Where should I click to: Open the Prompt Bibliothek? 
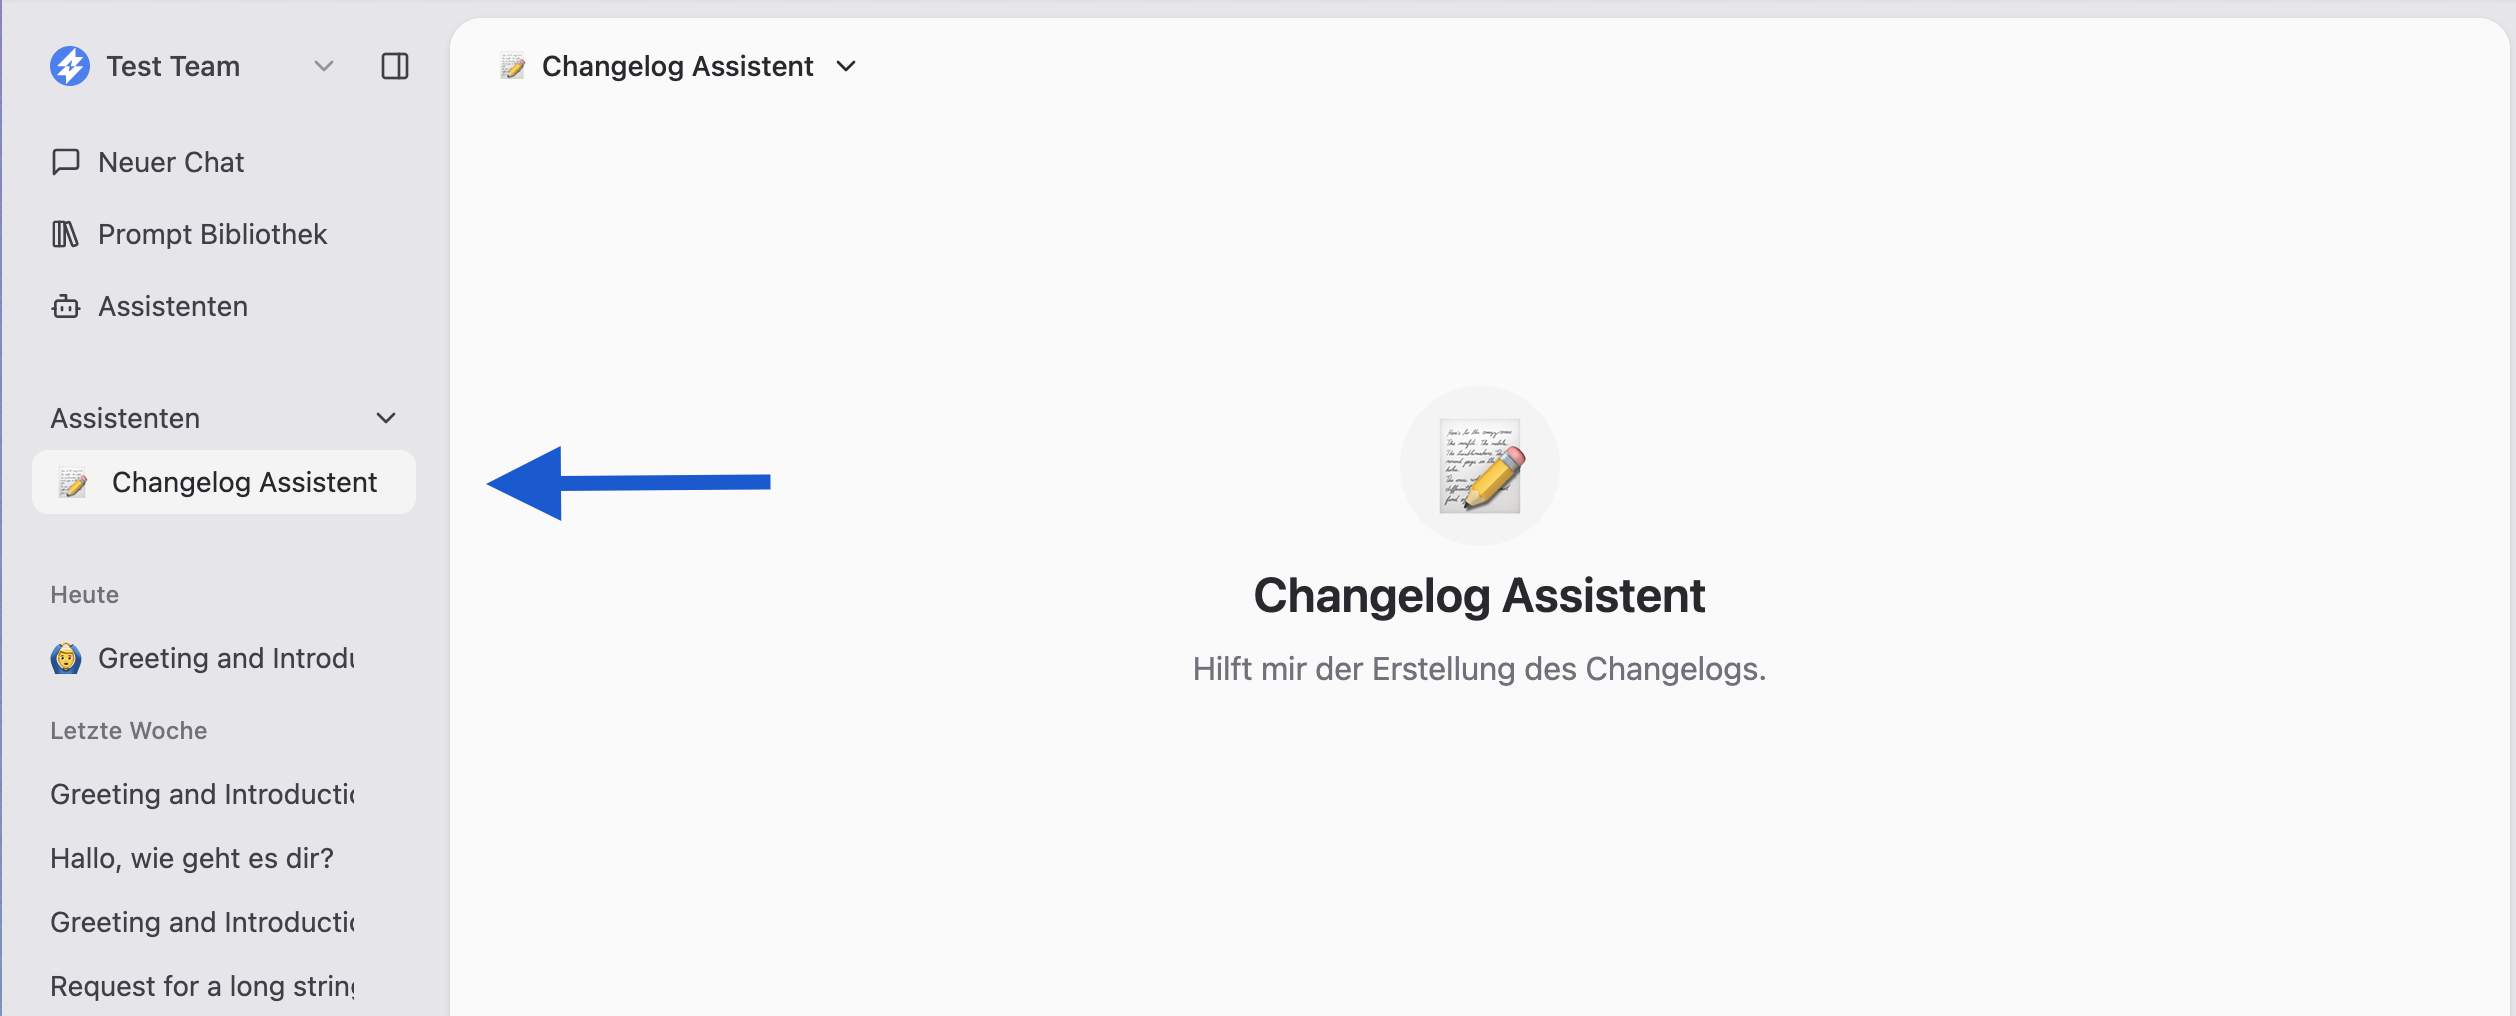pos(212,234)
